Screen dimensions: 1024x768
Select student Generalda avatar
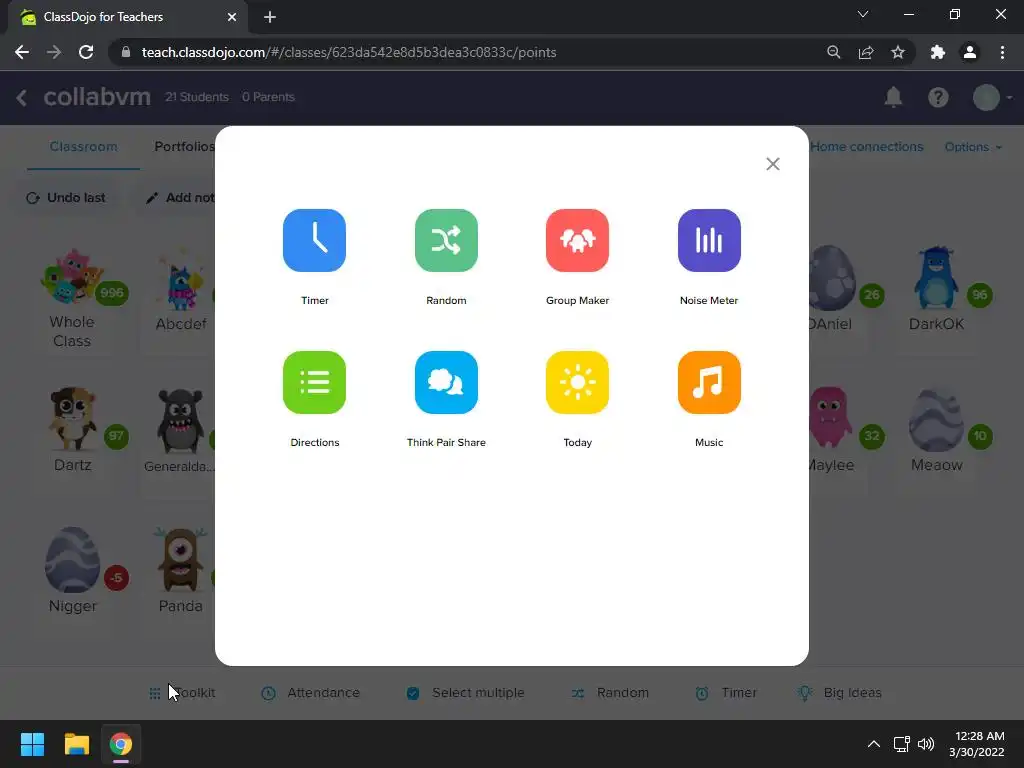tap(180, 421)
